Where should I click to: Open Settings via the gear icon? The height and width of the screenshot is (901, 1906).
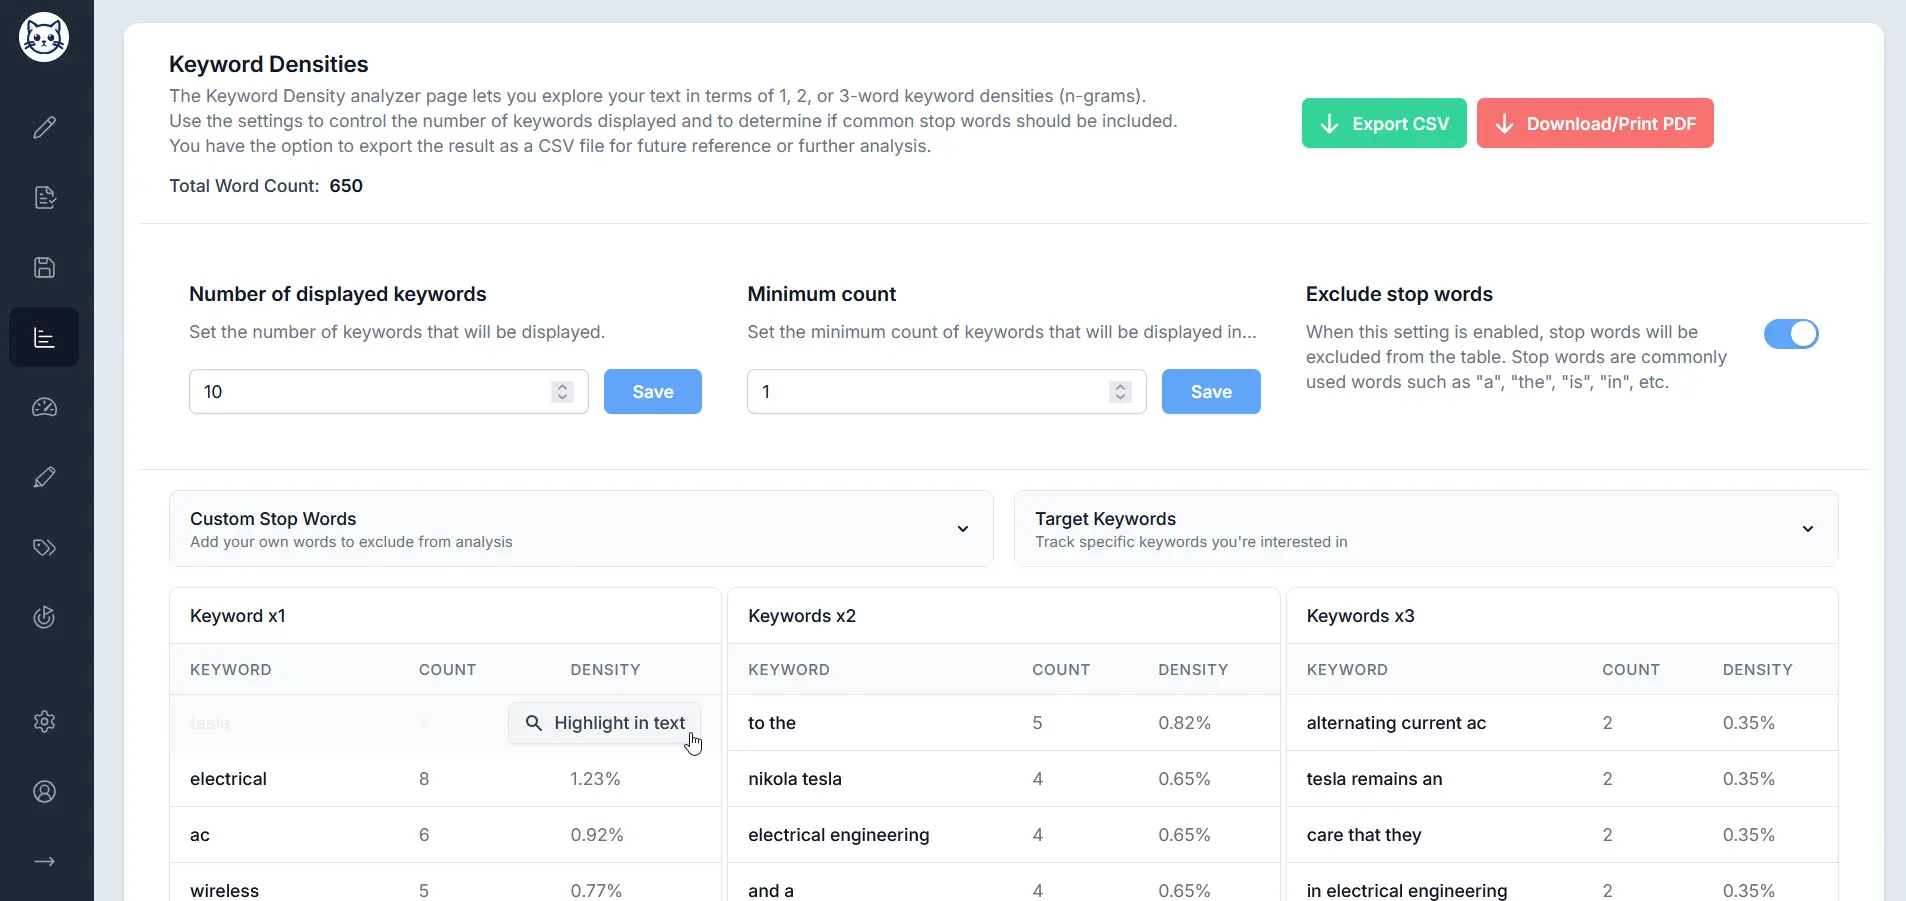[45, 722]
